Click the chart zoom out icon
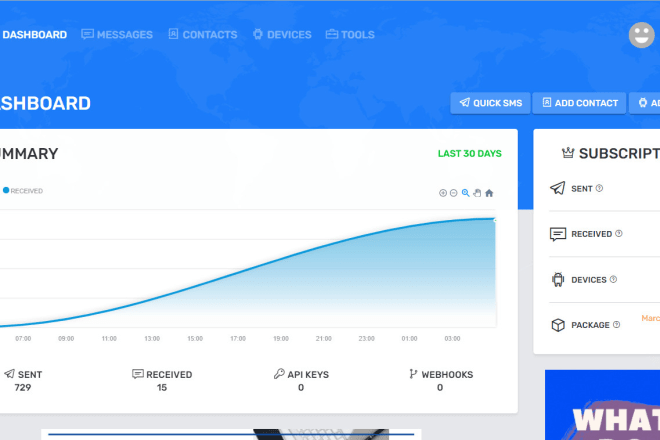 tap(453, 193)
